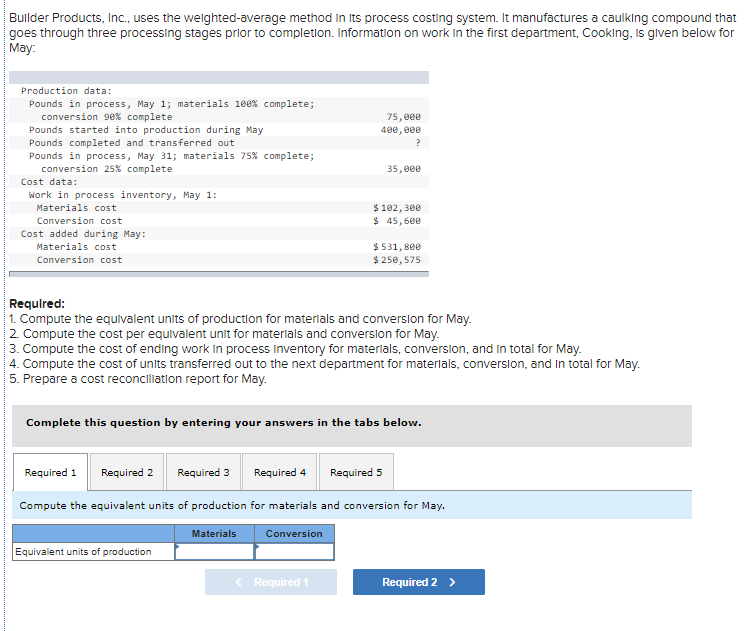Open the Required 3 tab

click(x=203, y=472)
